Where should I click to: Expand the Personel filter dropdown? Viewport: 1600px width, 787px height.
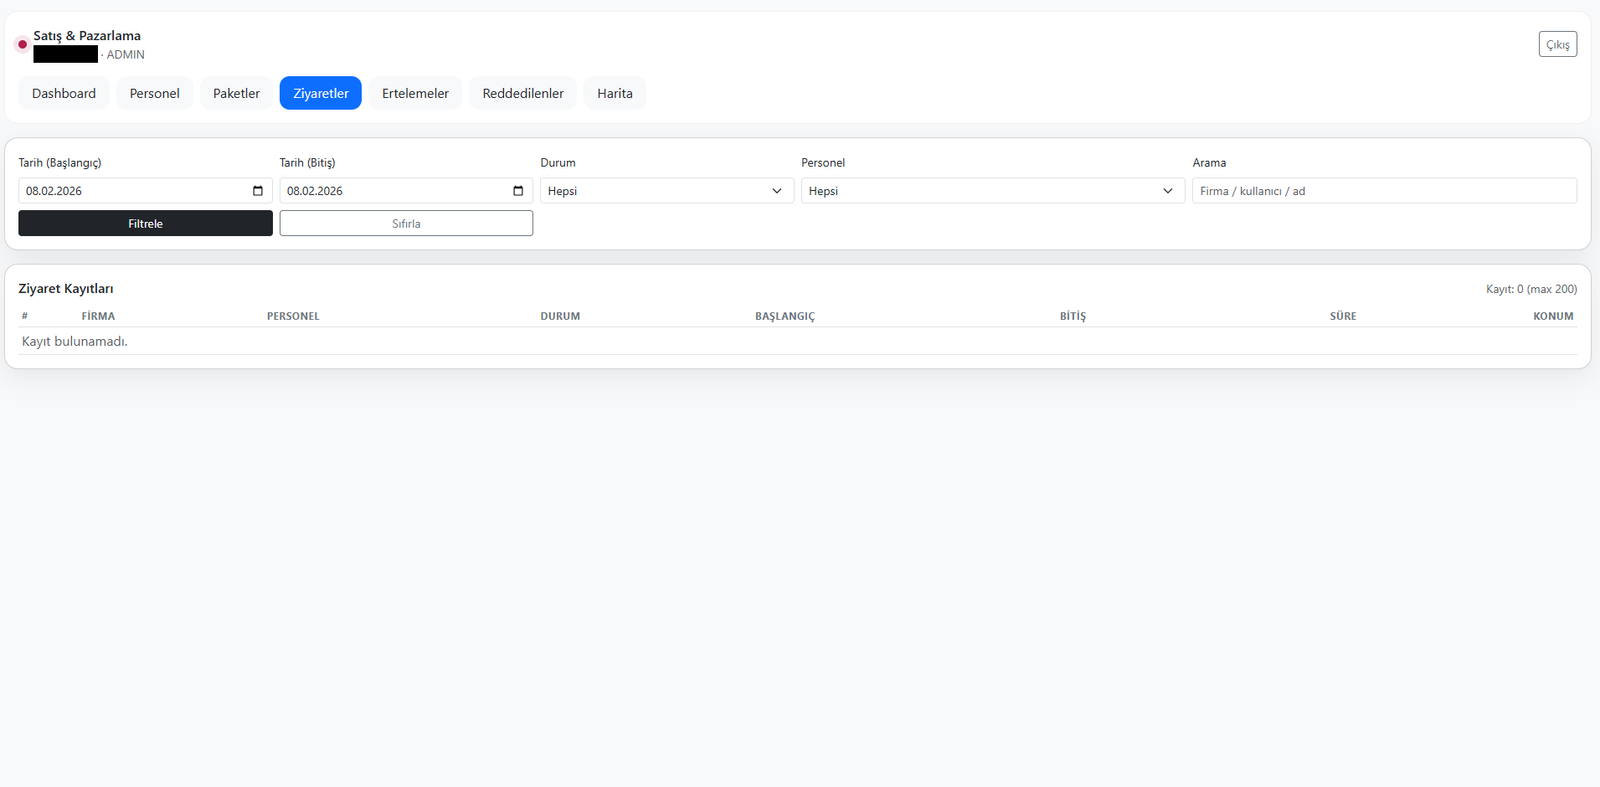pos(992,191)
